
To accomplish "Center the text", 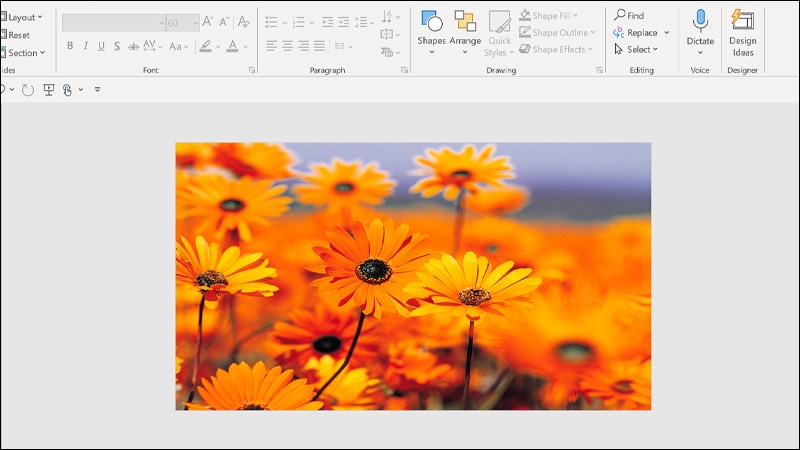I will (287, 46).
